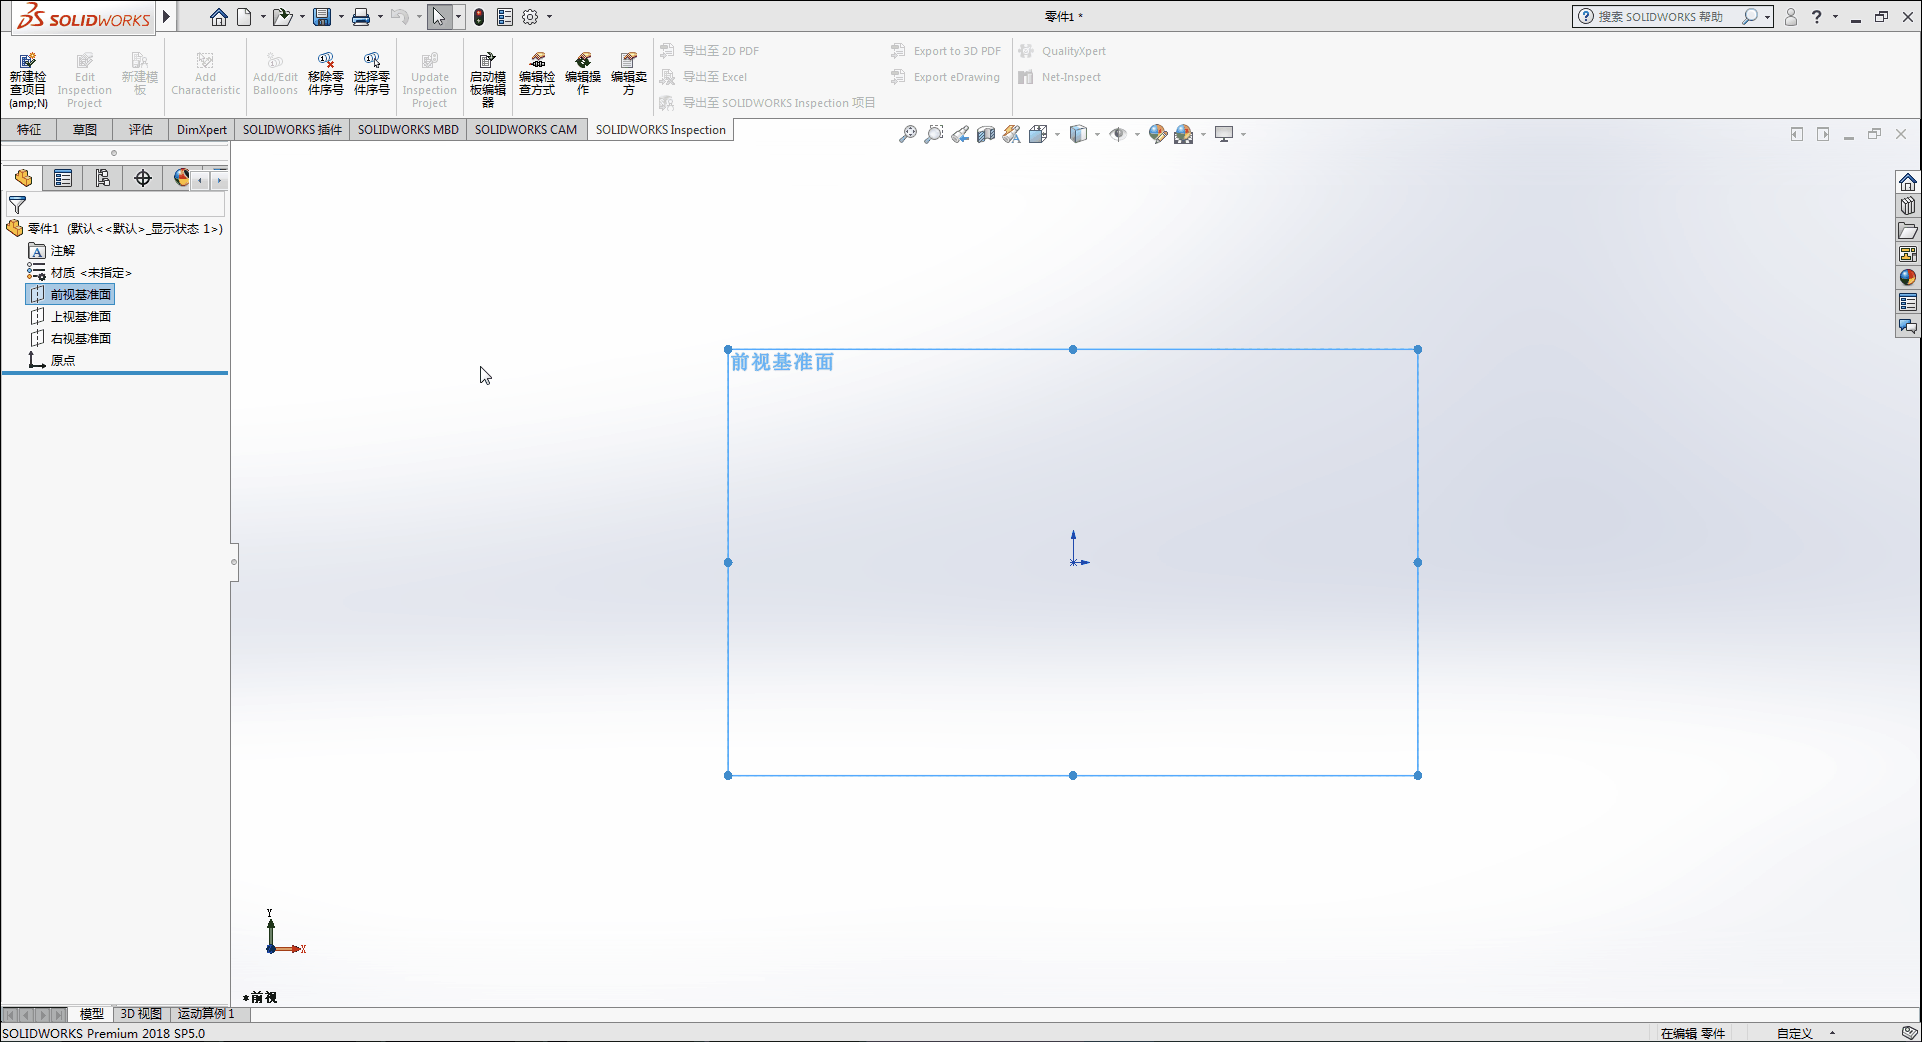
Task: Click Edit Inspection Methods (编辑检查方式)
Action: click(537, 75)
